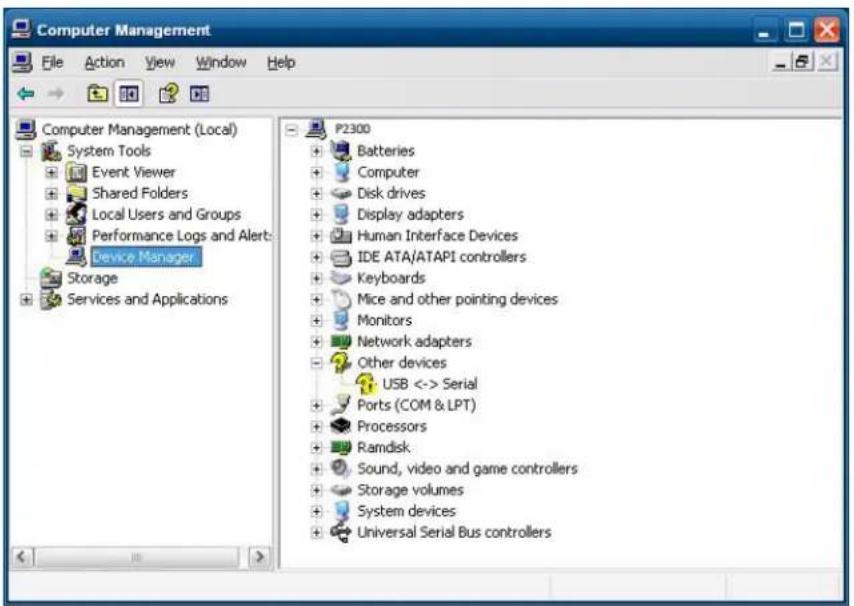Expand the System devices category
The width and height of the screenshot is (854, 606).
click(x=316, y=511)
